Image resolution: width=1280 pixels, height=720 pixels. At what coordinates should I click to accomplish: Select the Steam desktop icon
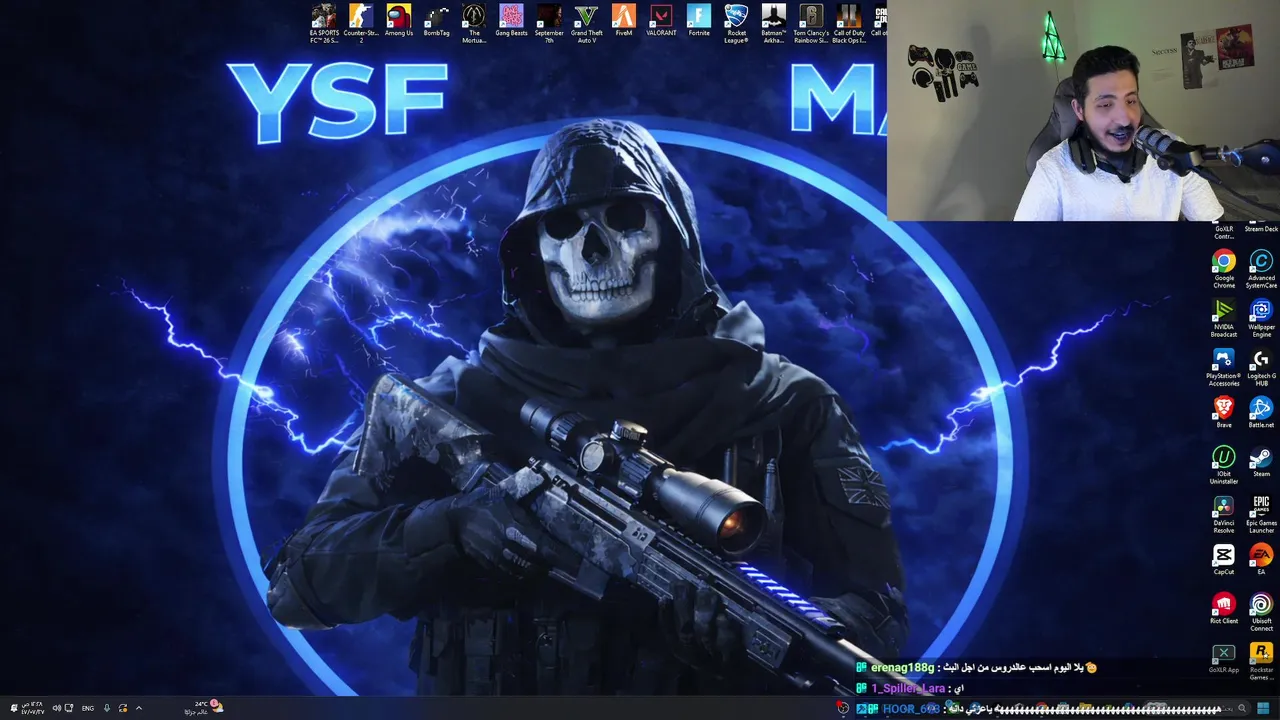pos(1261,462)
